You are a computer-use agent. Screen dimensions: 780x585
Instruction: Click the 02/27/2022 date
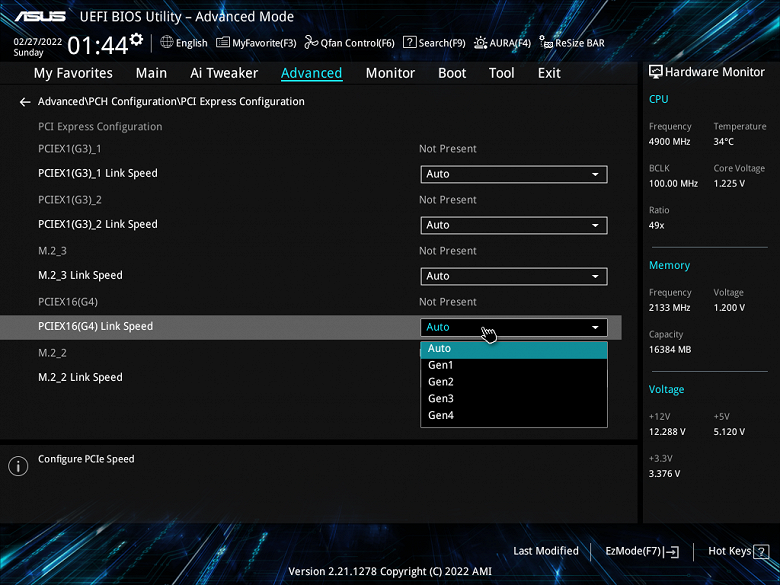tap(38, 42)
